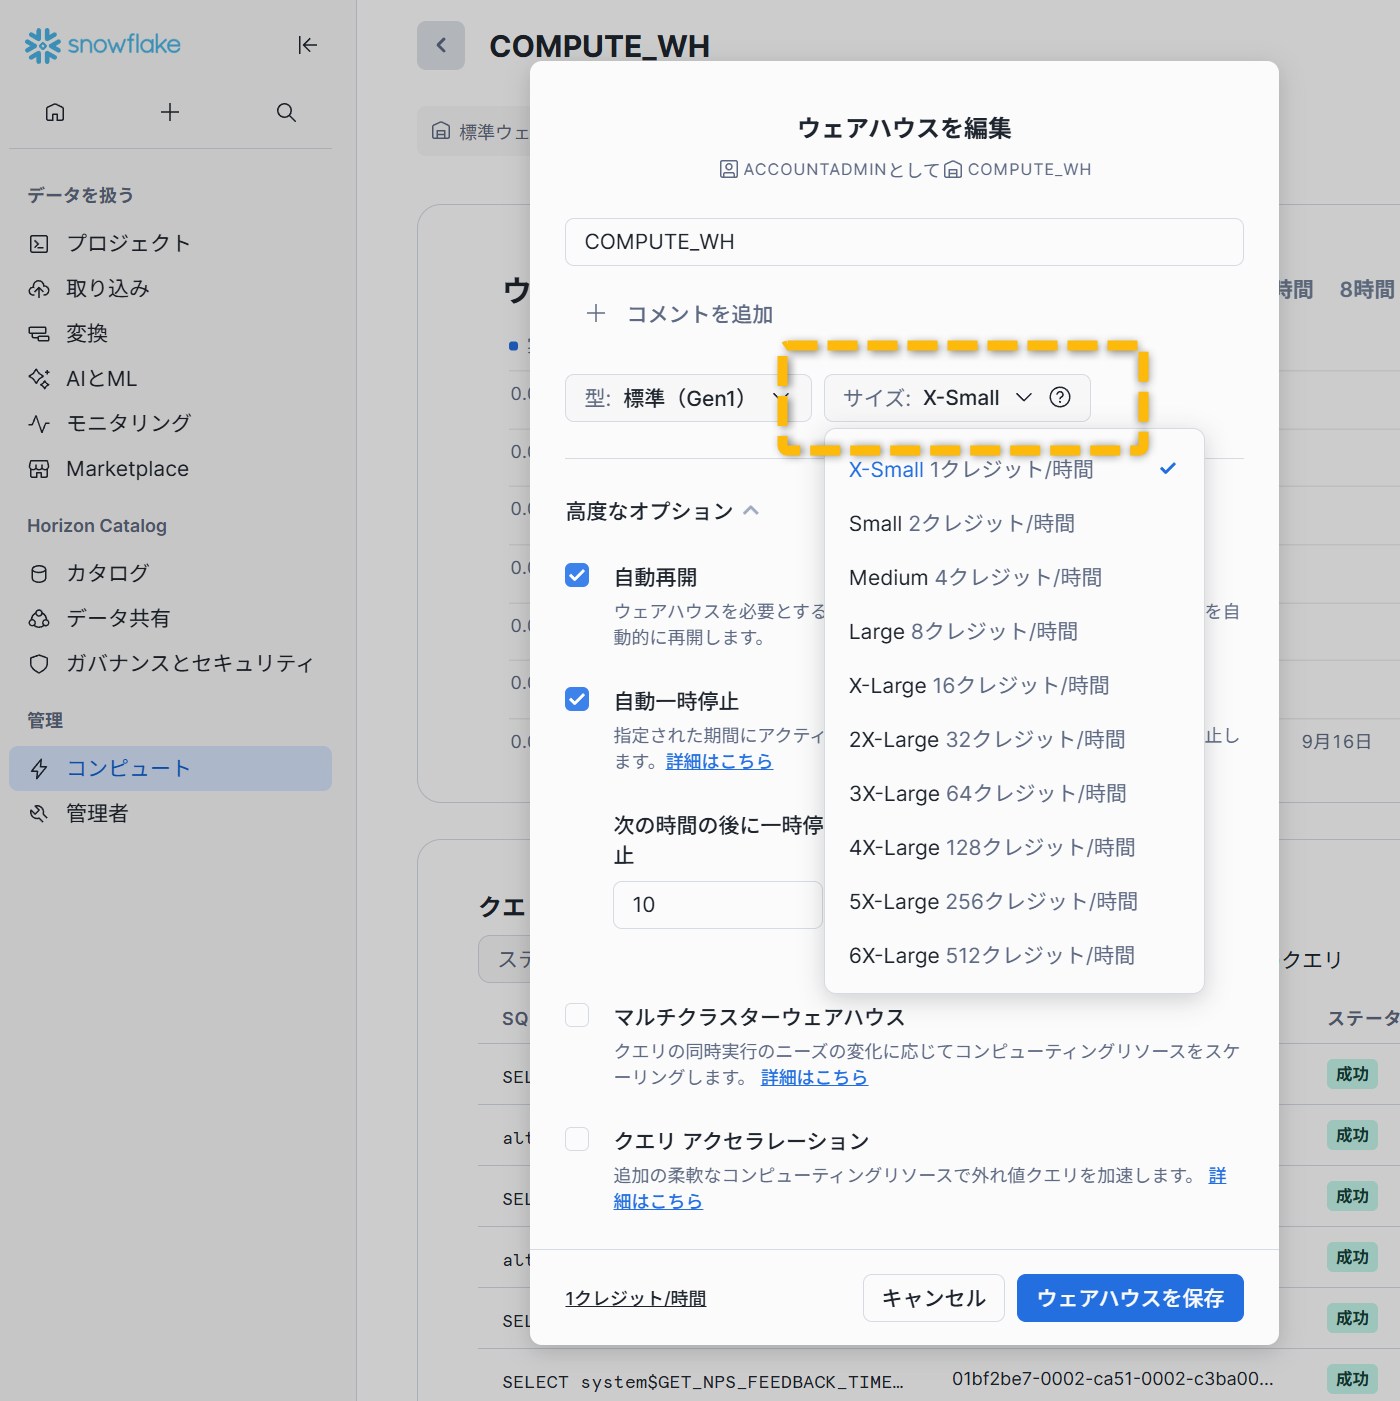The image size is (1400, 1401).
Task: Click the キャンセル button
Action: pyautogui.click(x=933, y=1298)
